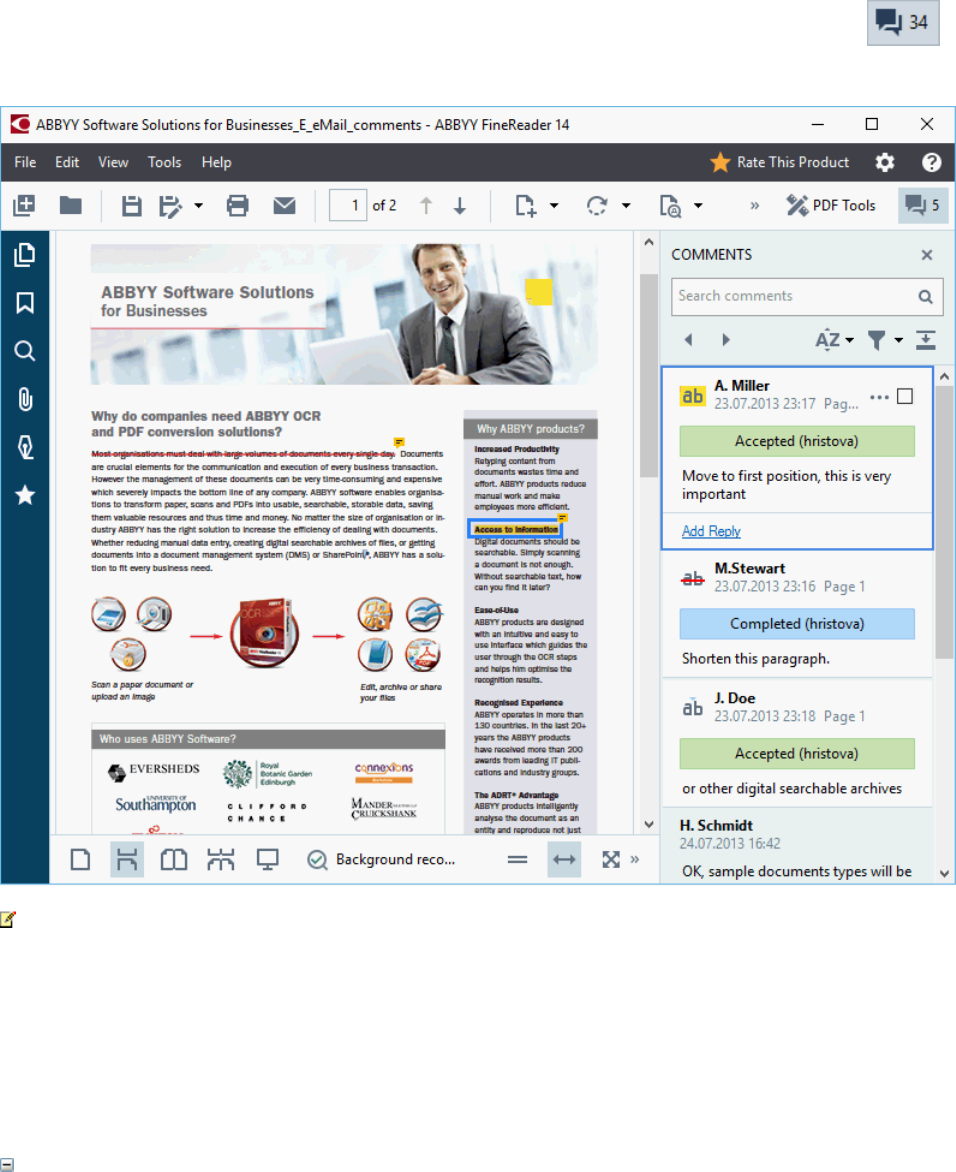The width and height of the screenshot is (956, 1172).
Task: Open PDF Tools
Action: tap(830, 206)
